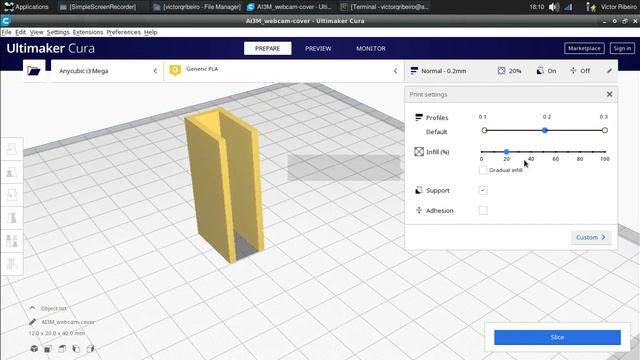Click the infill 20% icon in summary bar
Viewport: 640px width, 360px height.
501,71
